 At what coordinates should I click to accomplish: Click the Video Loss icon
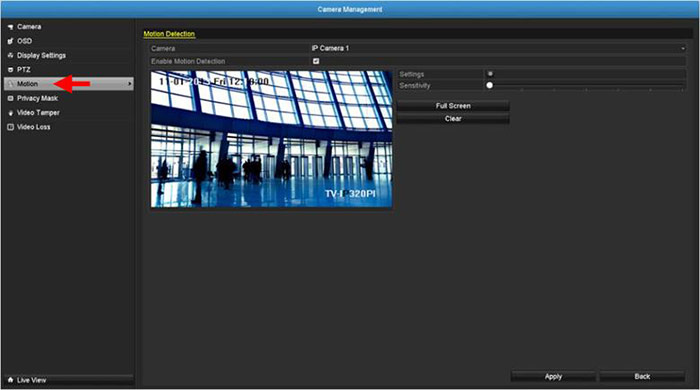pyautogui.click(x=10, y=127)
